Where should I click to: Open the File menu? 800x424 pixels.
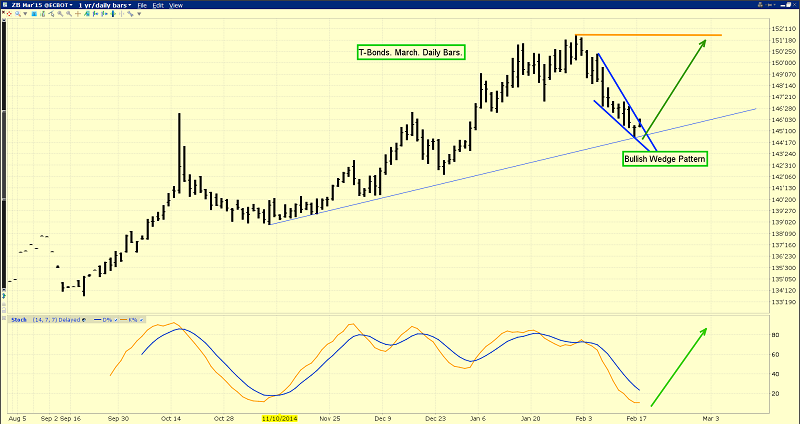tap(143, 5)
